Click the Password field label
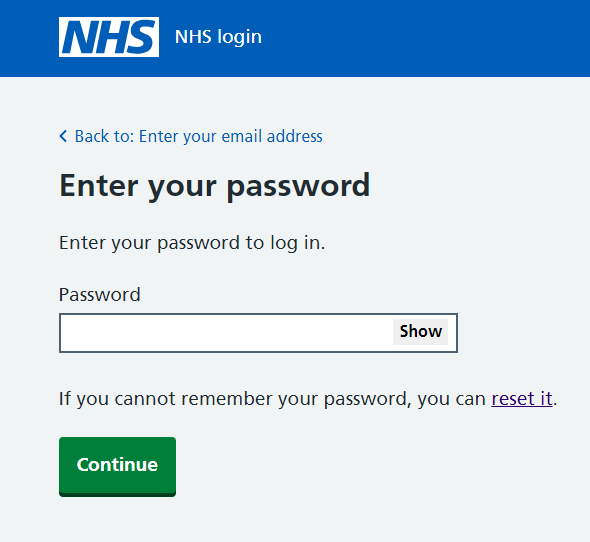The height and width of the screenshot is (542, 590). coord(100,294)
